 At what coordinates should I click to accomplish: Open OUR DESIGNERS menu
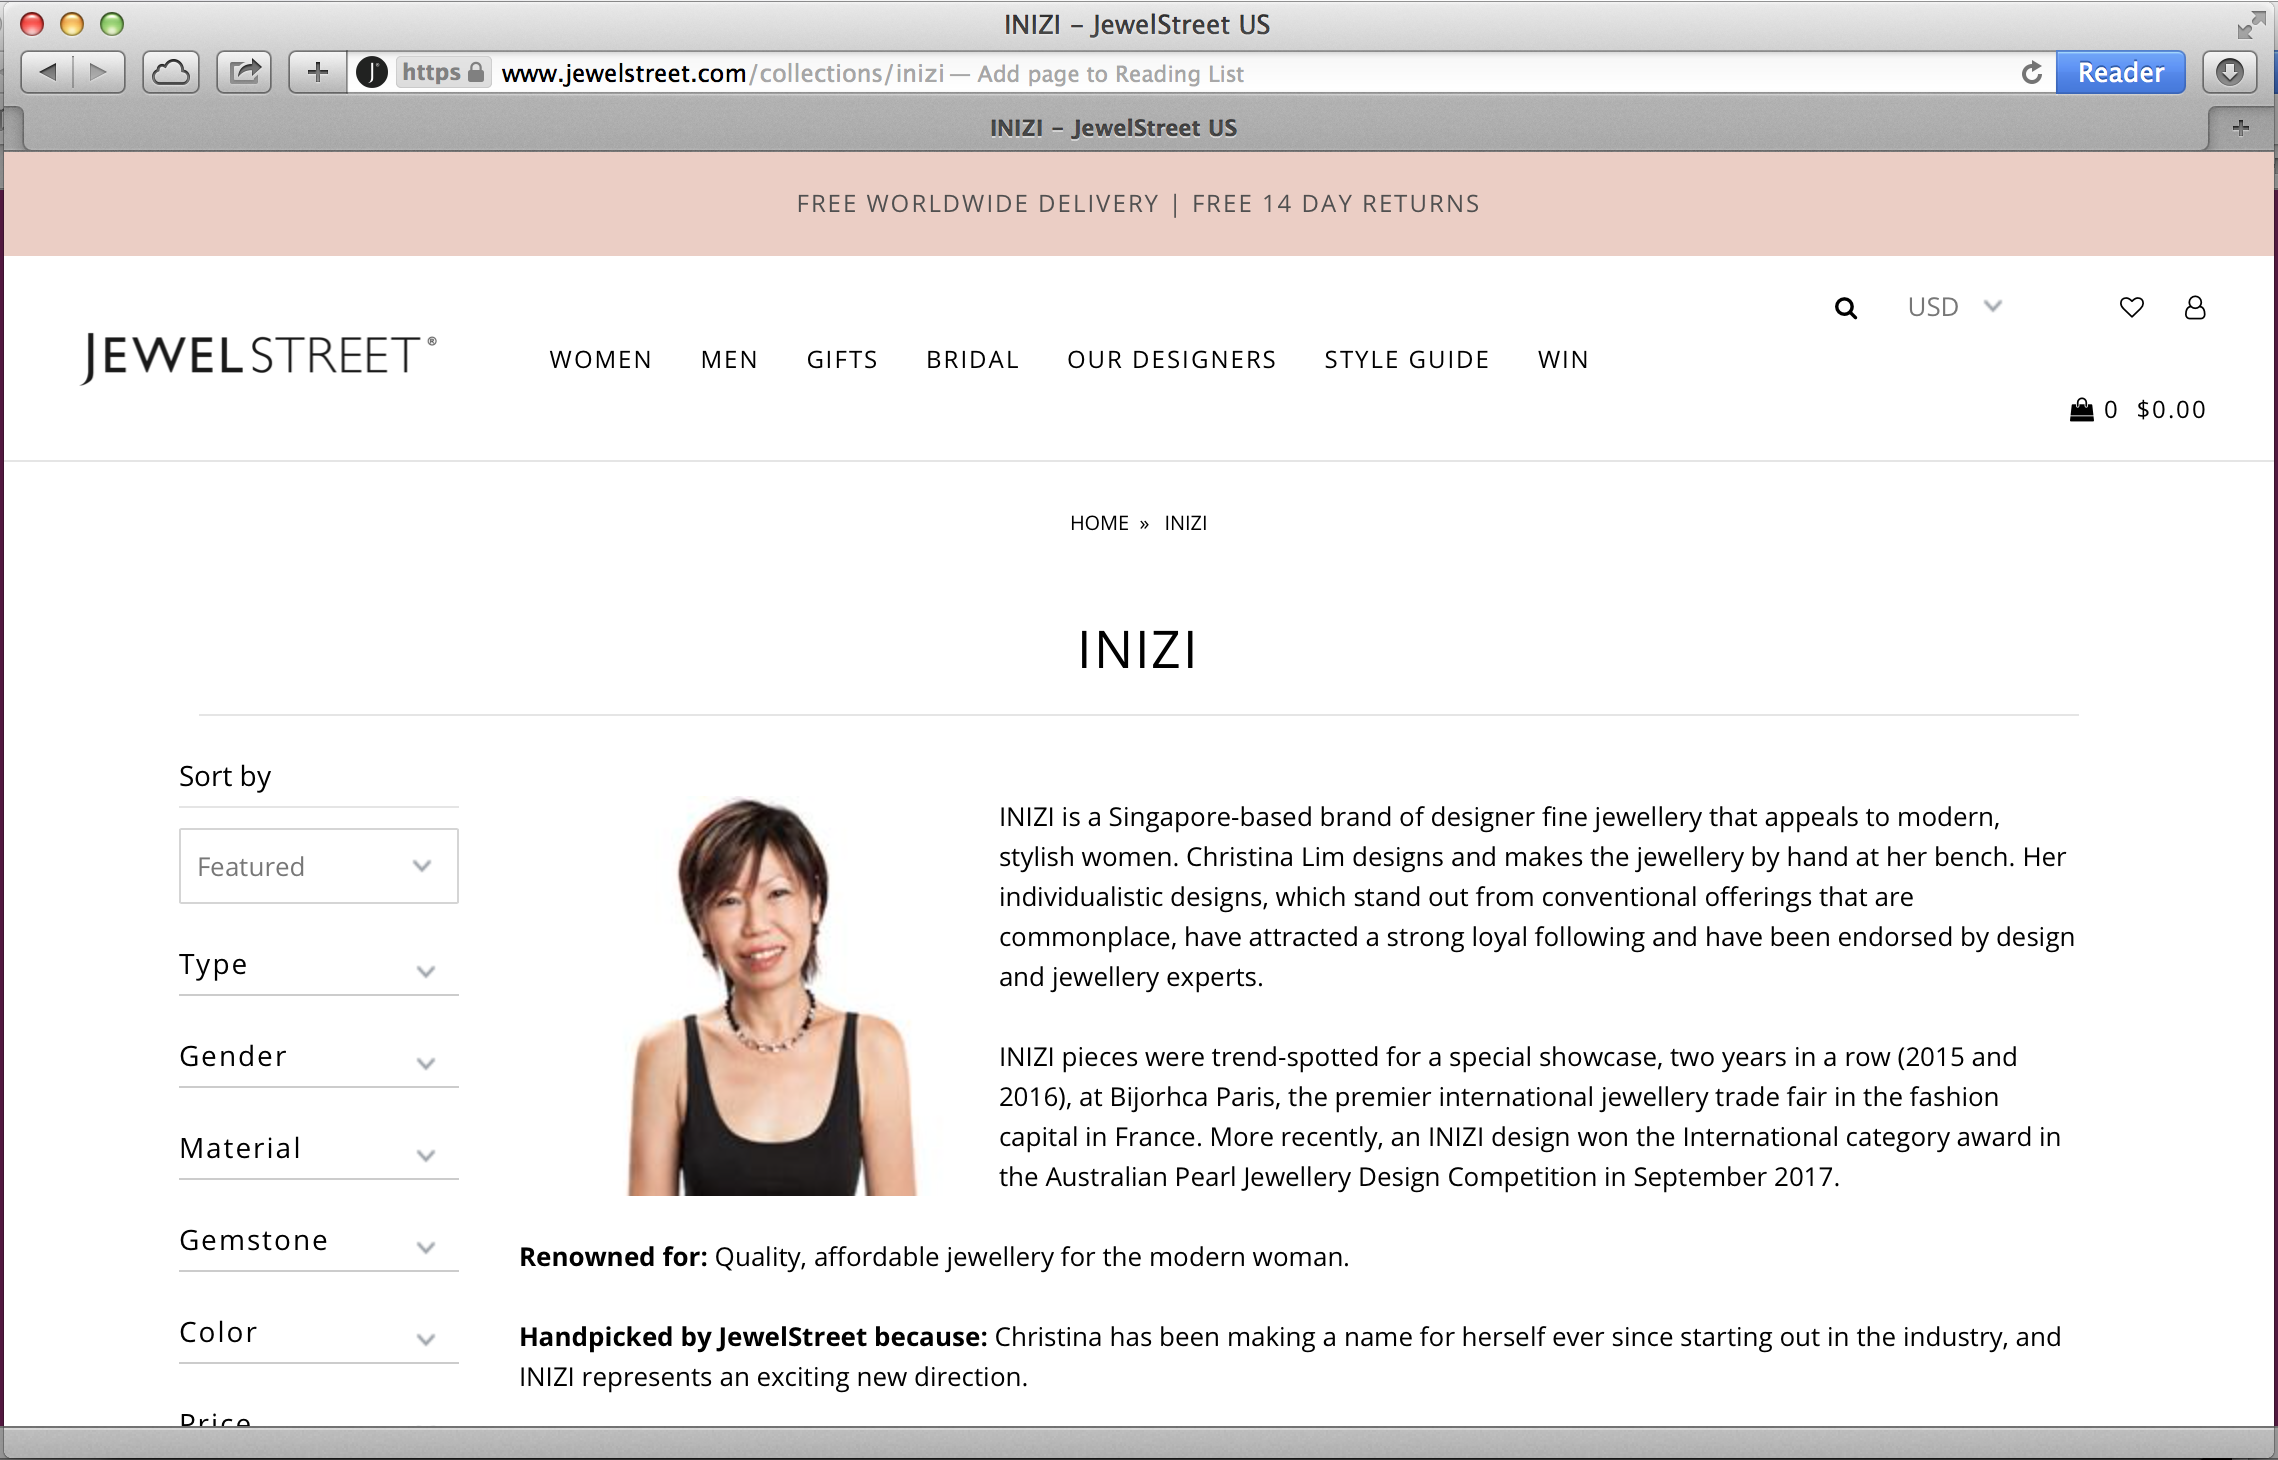(1171, 360)
